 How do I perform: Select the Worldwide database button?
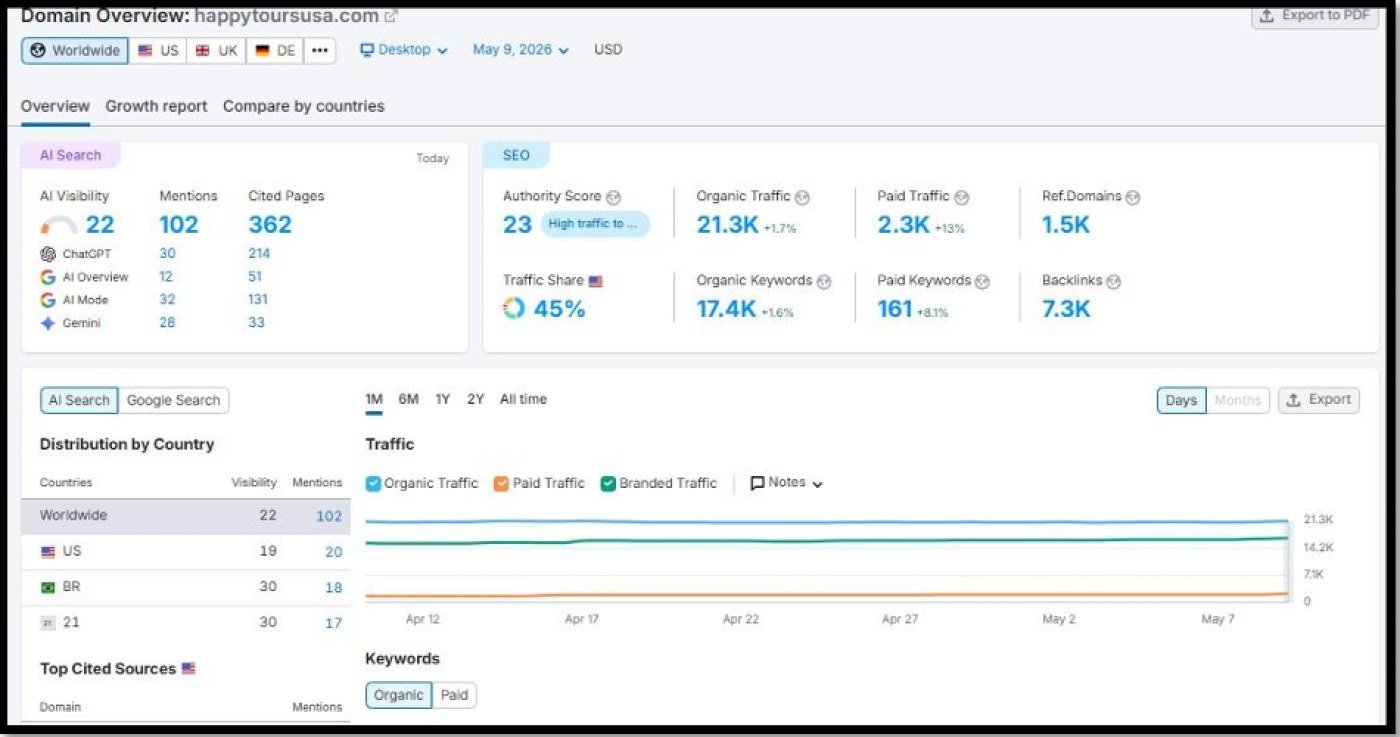tap(75, 50)
